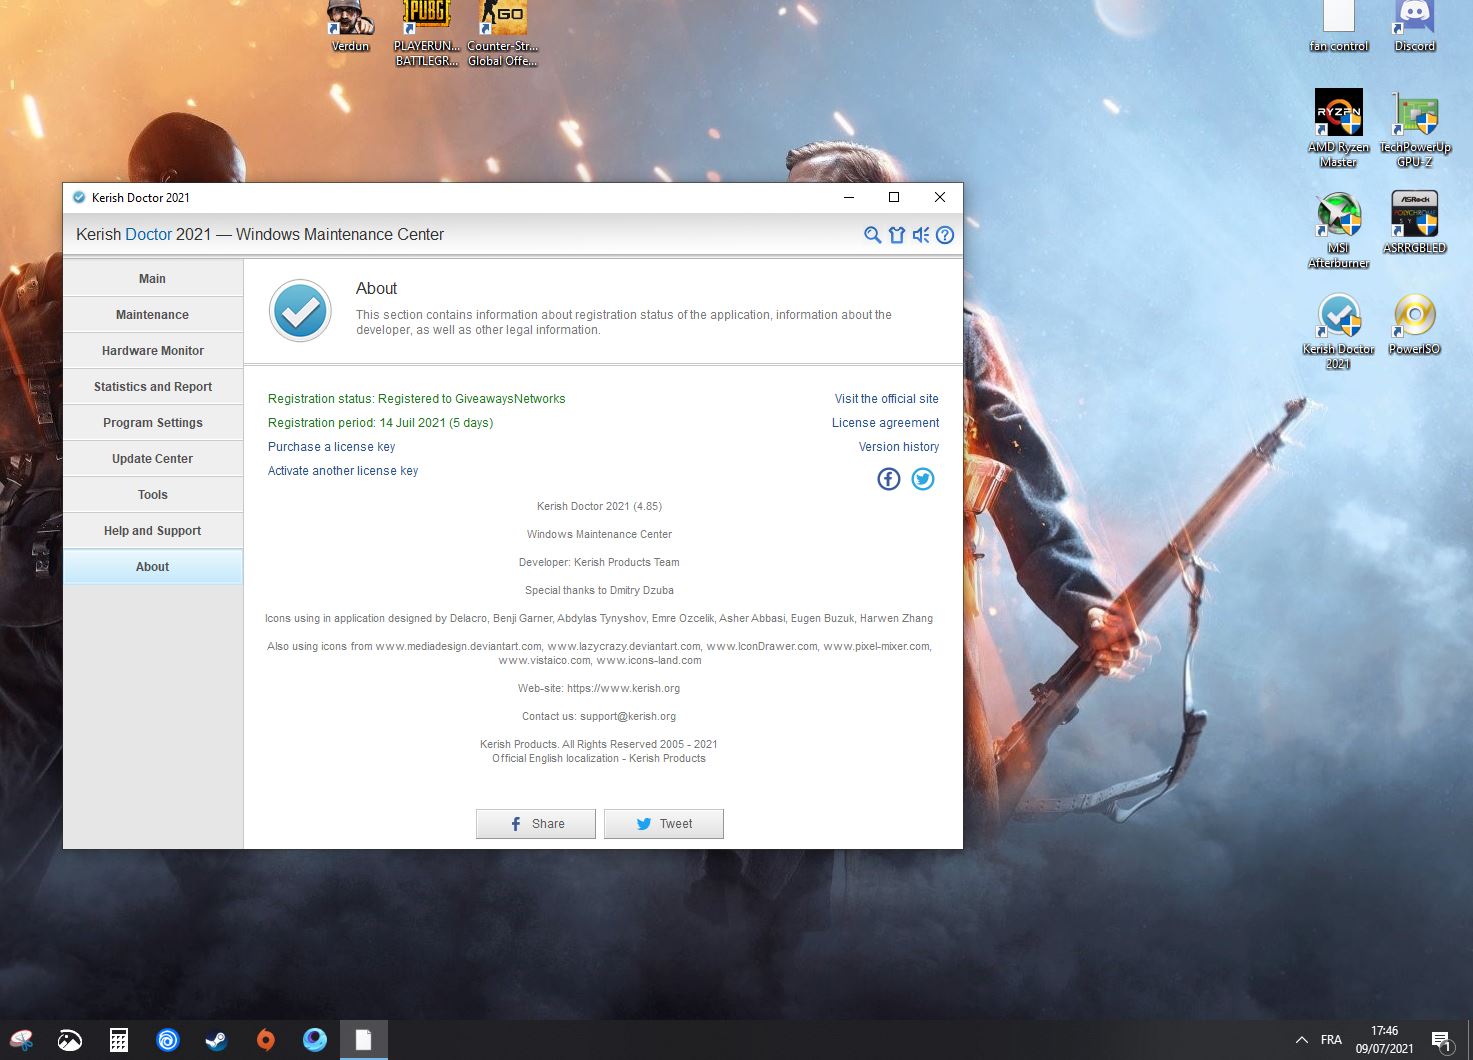Open the question-mark help icon
The width and height of the screenshot is (1473, 1060).
[945, 235]
